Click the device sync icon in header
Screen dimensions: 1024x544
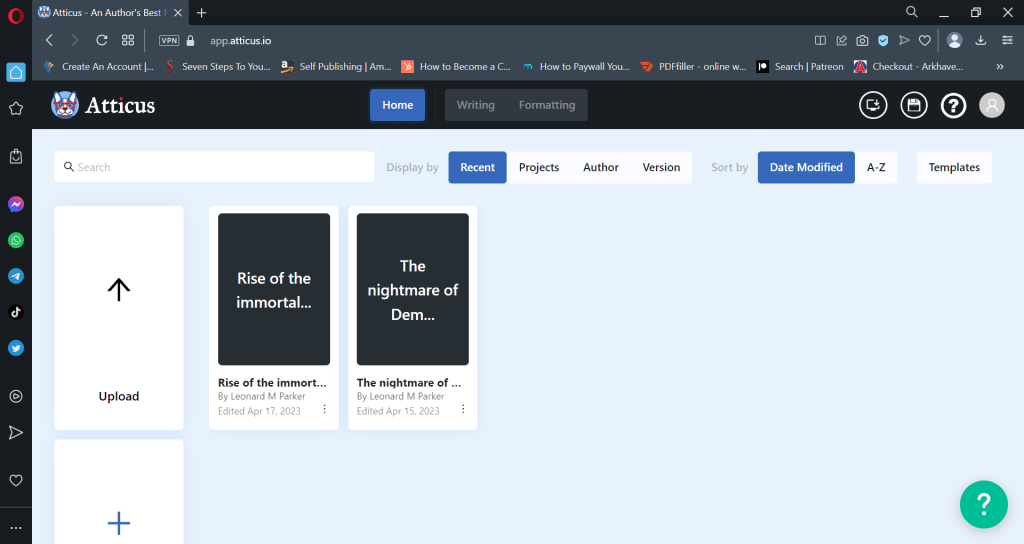click(x=873, y=105)
